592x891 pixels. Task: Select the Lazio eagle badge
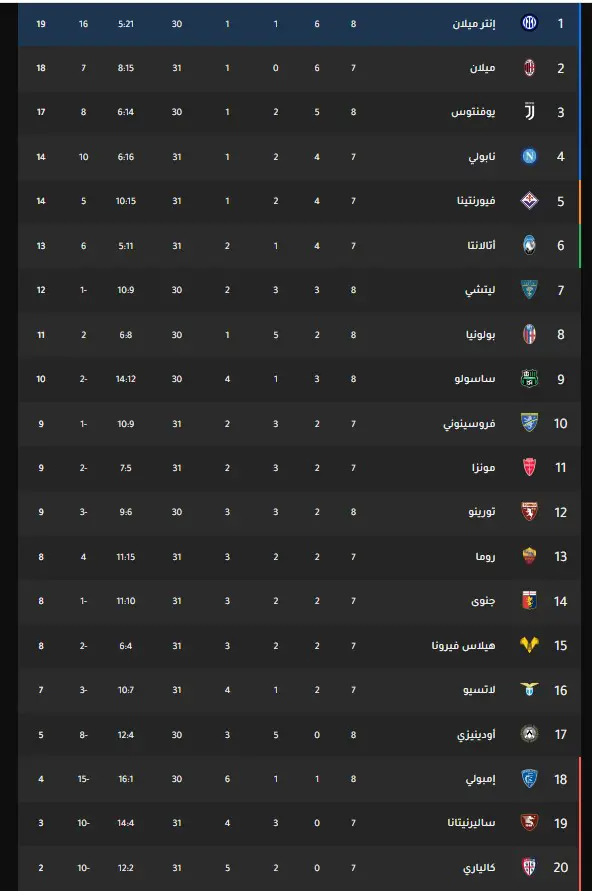tap(530, 690)
